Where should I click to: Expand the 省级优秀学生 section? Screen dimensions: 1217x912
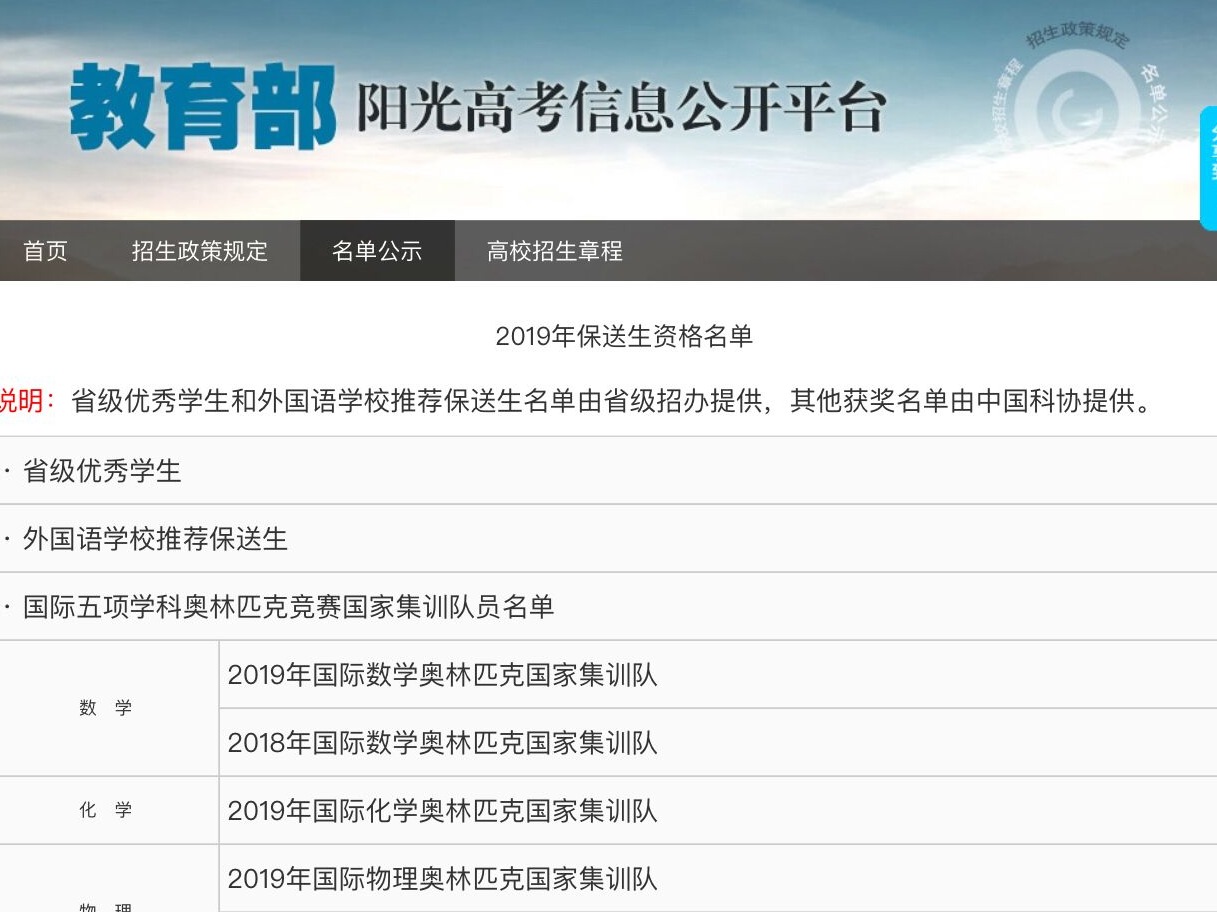click(102, 471)
